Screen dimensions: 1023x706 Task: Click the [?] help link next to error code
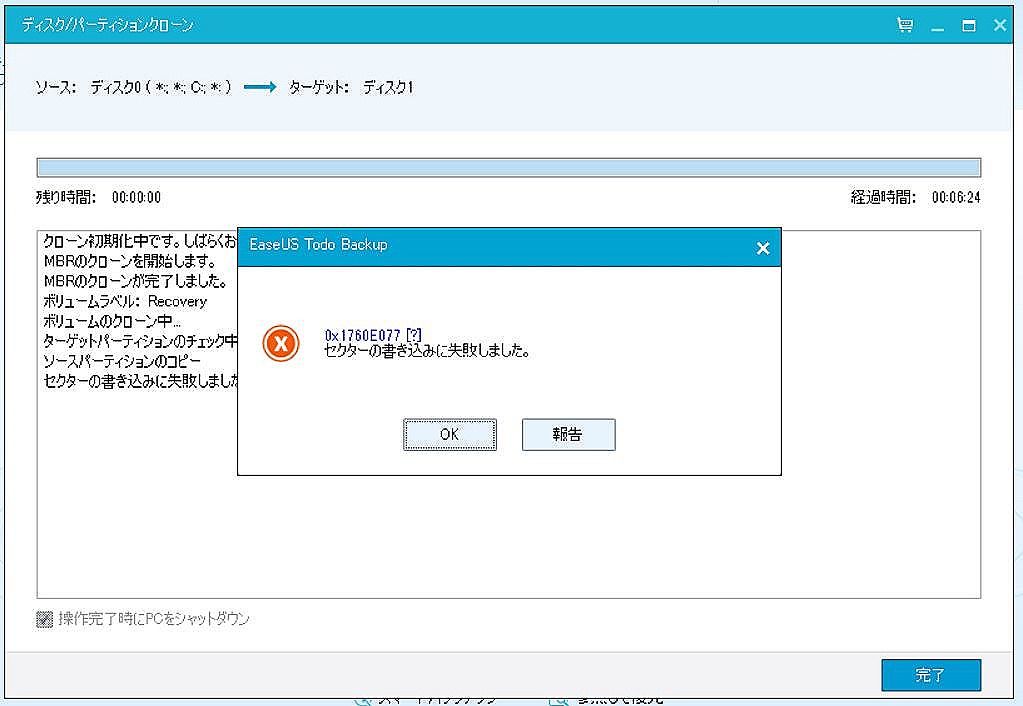tap(414, 335)
